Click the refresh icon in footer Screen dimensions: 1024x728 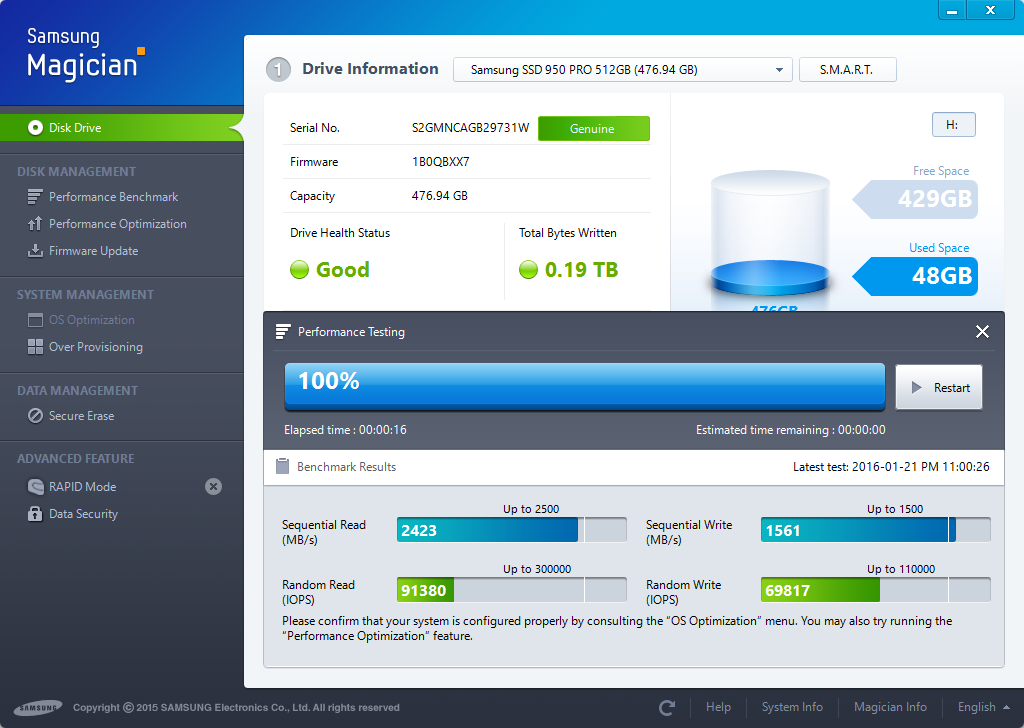coord(667,708)
